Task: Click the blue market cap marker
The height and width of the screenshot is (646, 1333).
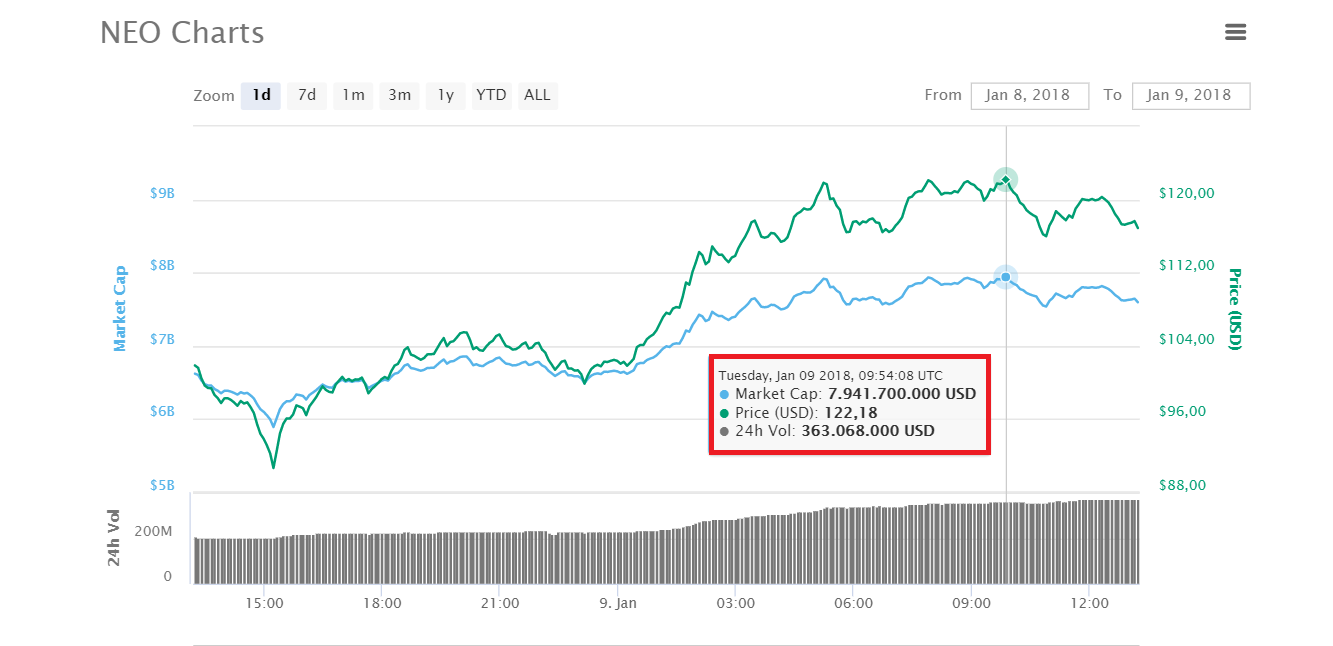Action: click(1005, 277)
